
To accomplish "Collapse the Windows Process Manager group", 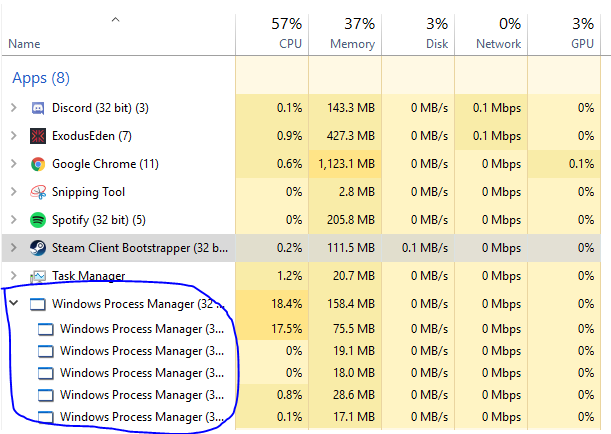I will (14, 303).
